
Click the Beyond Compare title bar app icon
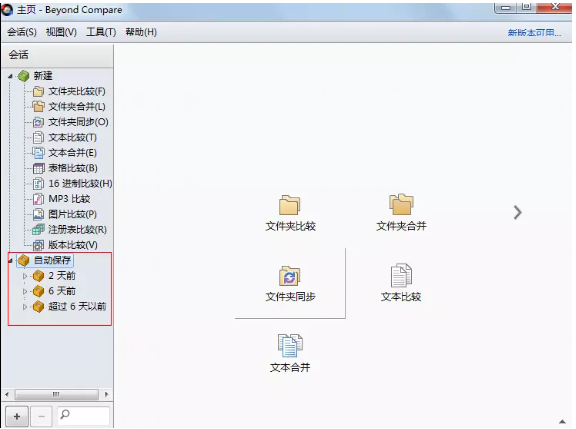pyautogui.click(x=7, y=10)
